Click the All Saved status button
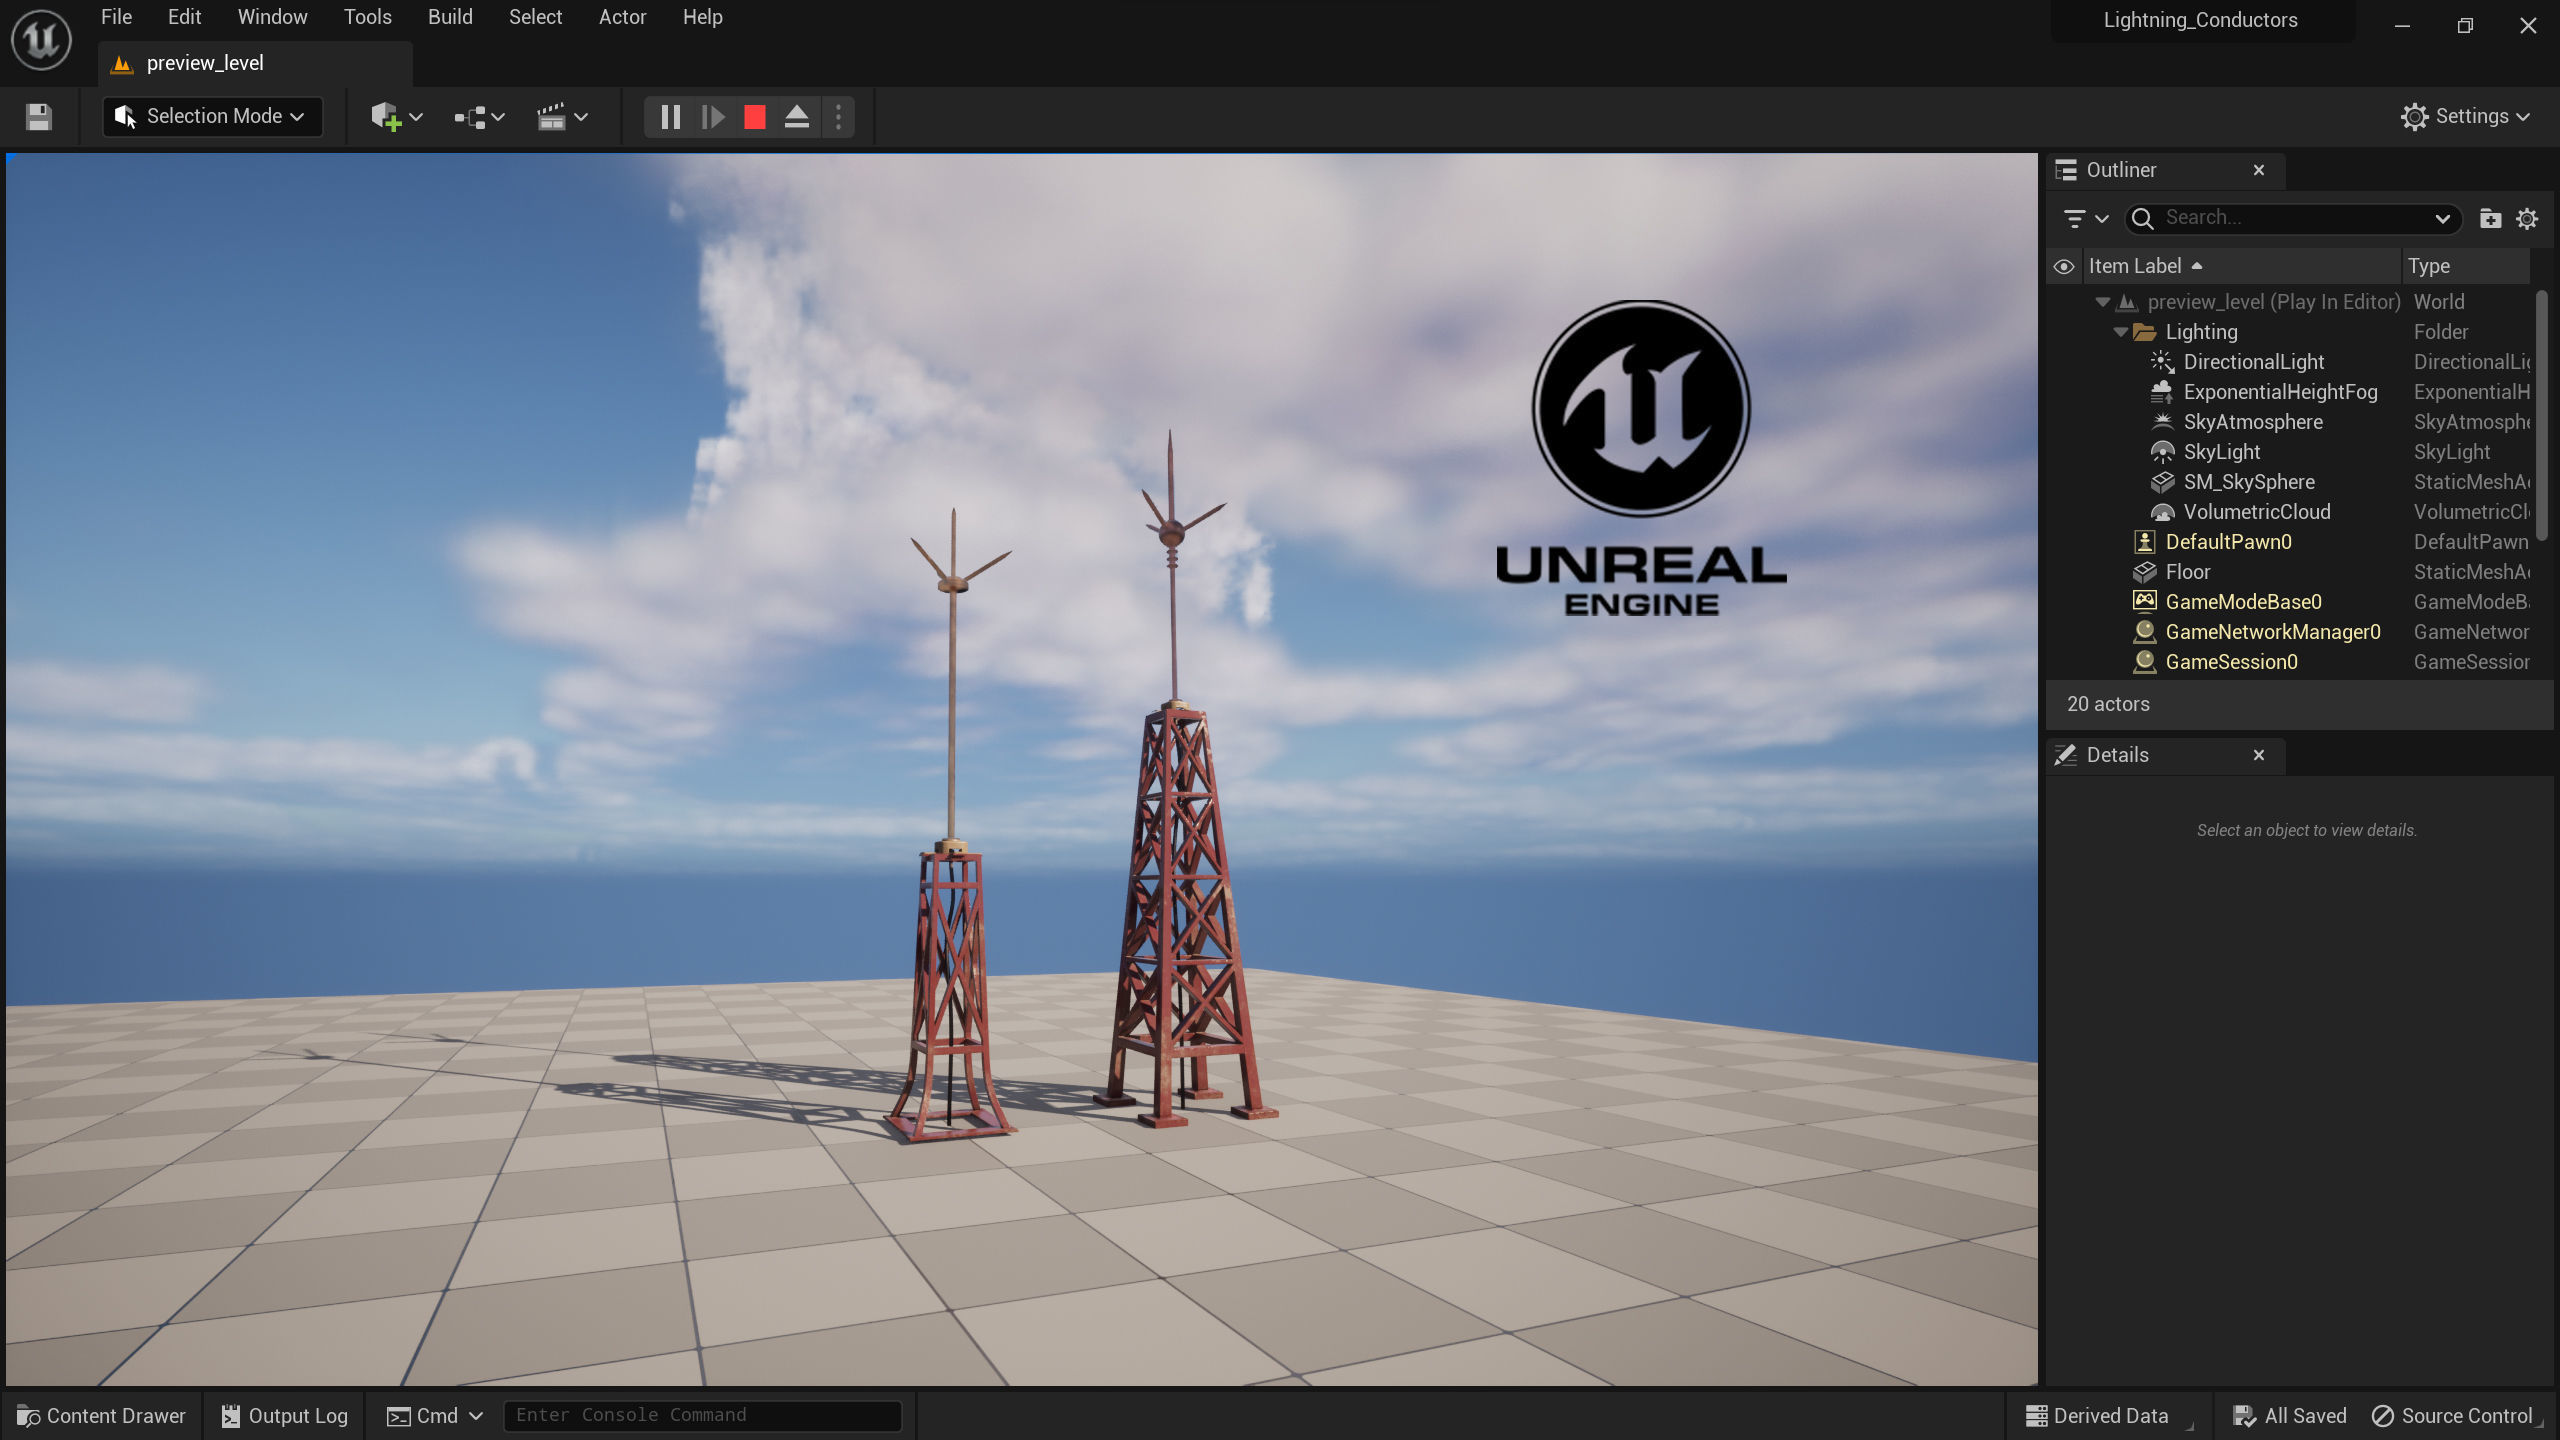 pos(2290,1416)
